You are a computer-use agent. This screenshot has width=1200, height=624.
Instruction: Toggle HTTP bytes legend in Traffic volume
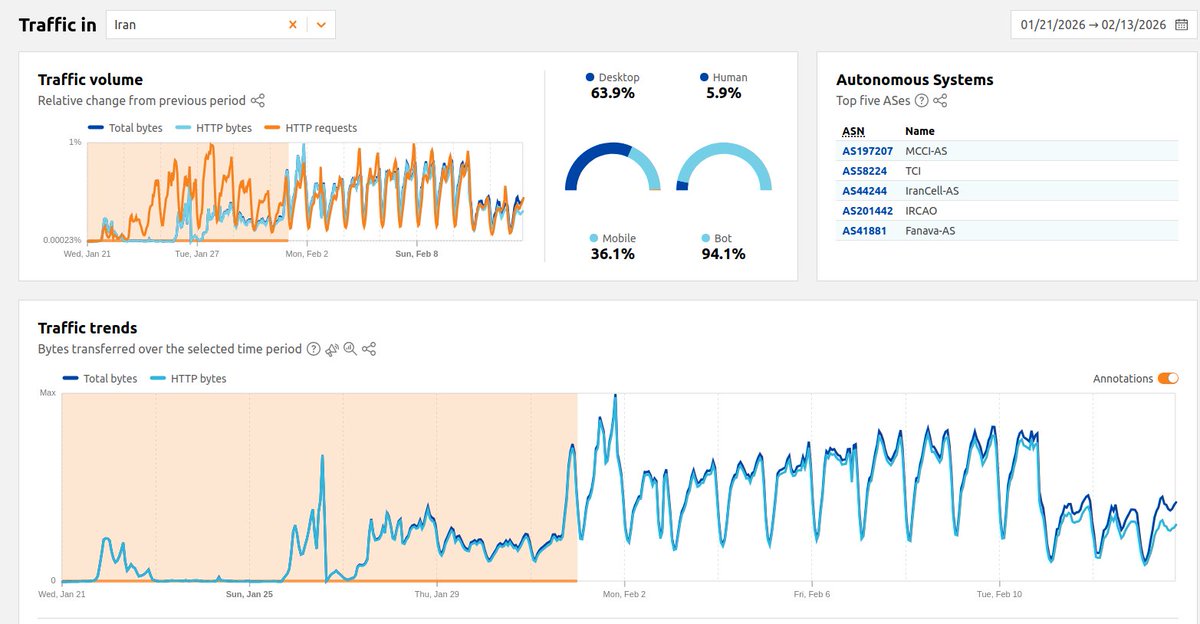click(x=213, y=128)
